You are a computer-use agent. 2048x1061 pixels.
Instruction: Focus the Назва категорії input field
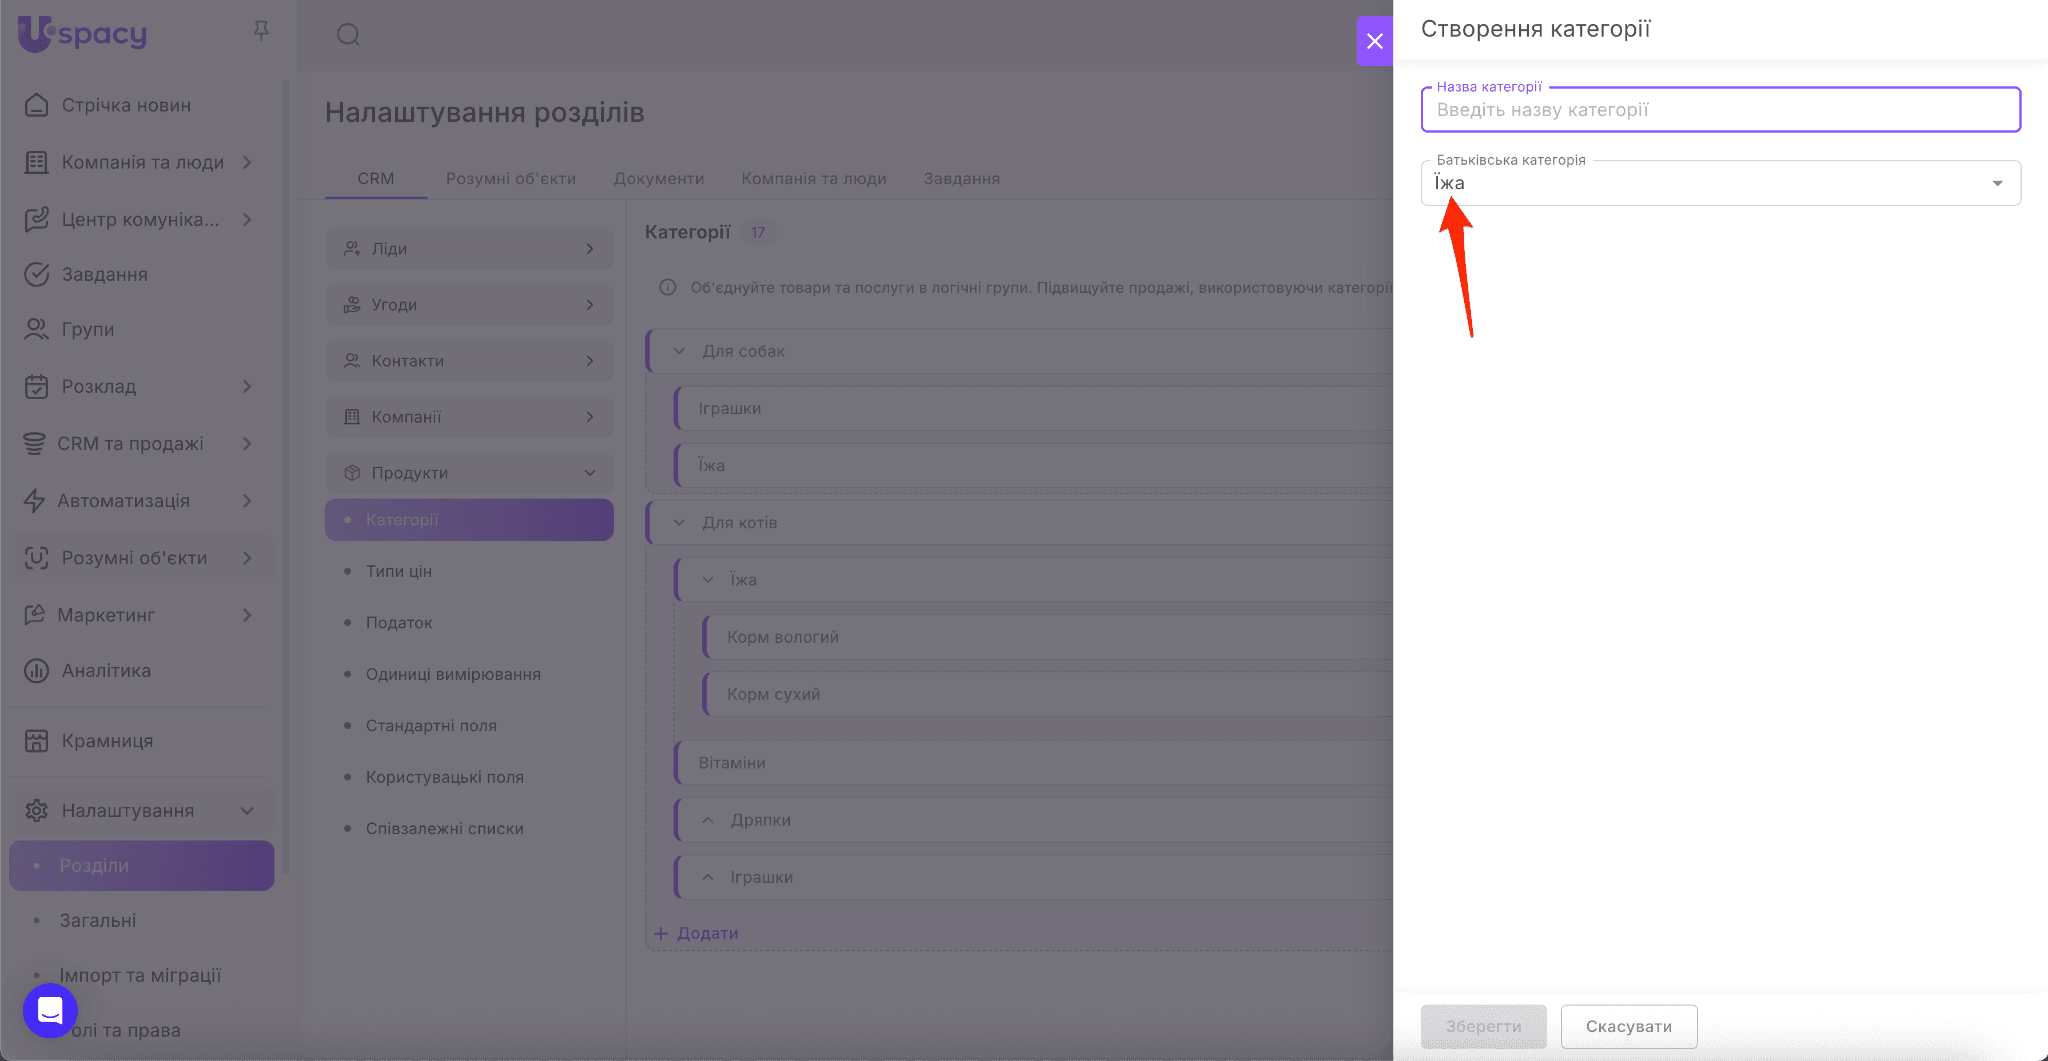[x=1720, y=110]
